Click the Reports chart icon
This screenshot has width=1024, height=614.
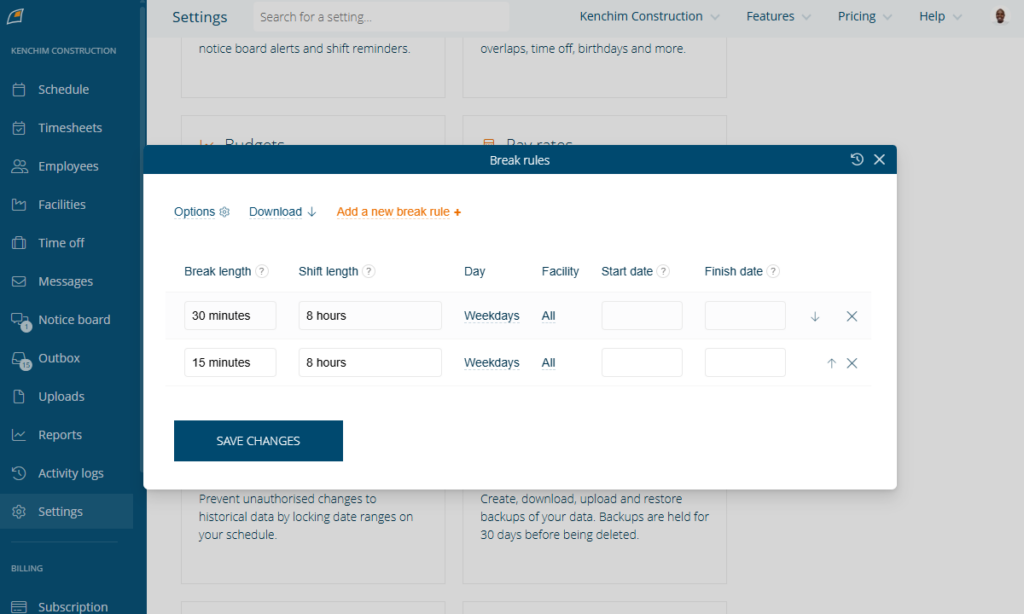[19, 434]
